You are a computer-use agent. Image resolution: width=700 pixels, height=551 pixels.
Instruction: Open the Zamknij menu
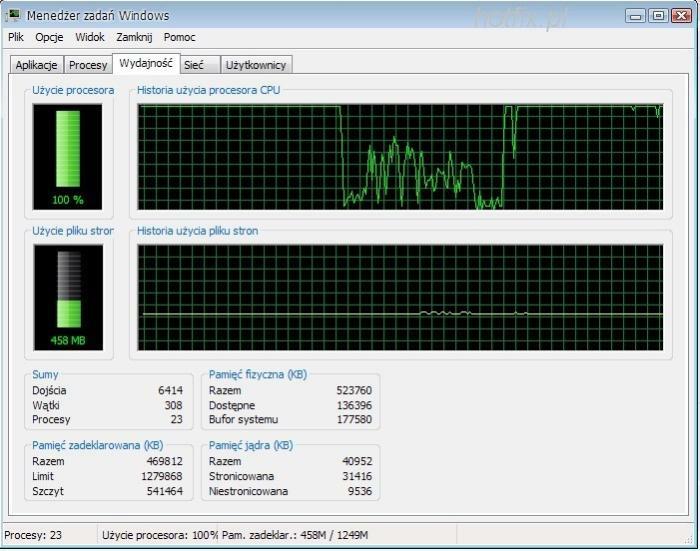tap(134, 37)
